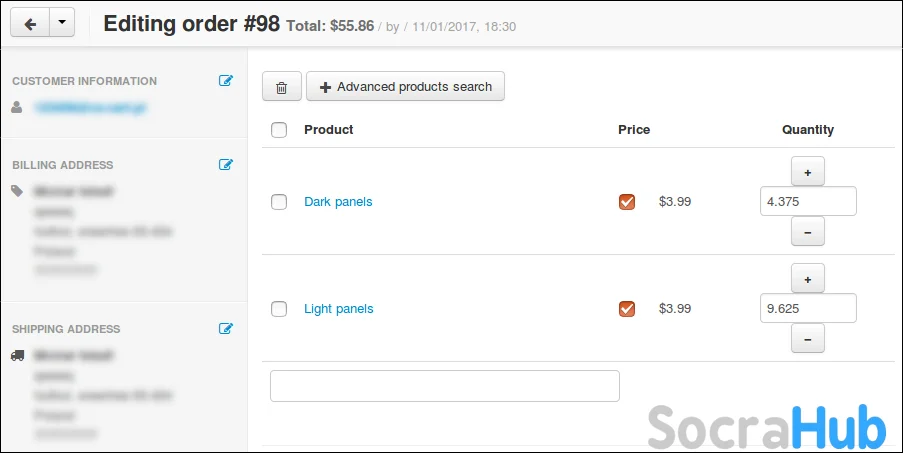Open Advanced products search
This screenshot has width=903, height=453.
405,87
